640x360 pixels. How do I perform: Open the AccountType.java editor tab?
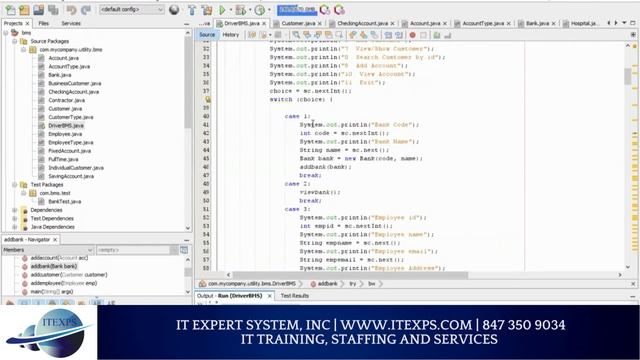pyautogui.click(x=483, y=23)
